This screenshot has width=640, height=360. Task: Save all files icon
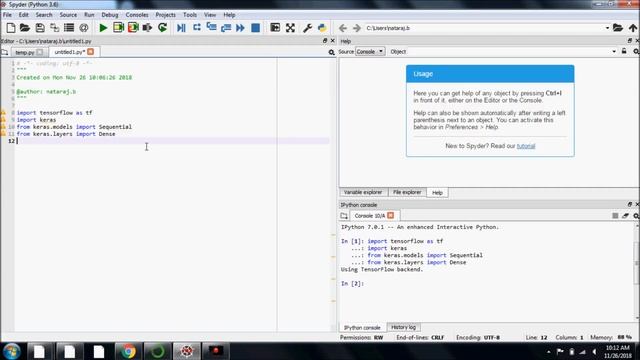pyautogui.click(x=54, y=28)
